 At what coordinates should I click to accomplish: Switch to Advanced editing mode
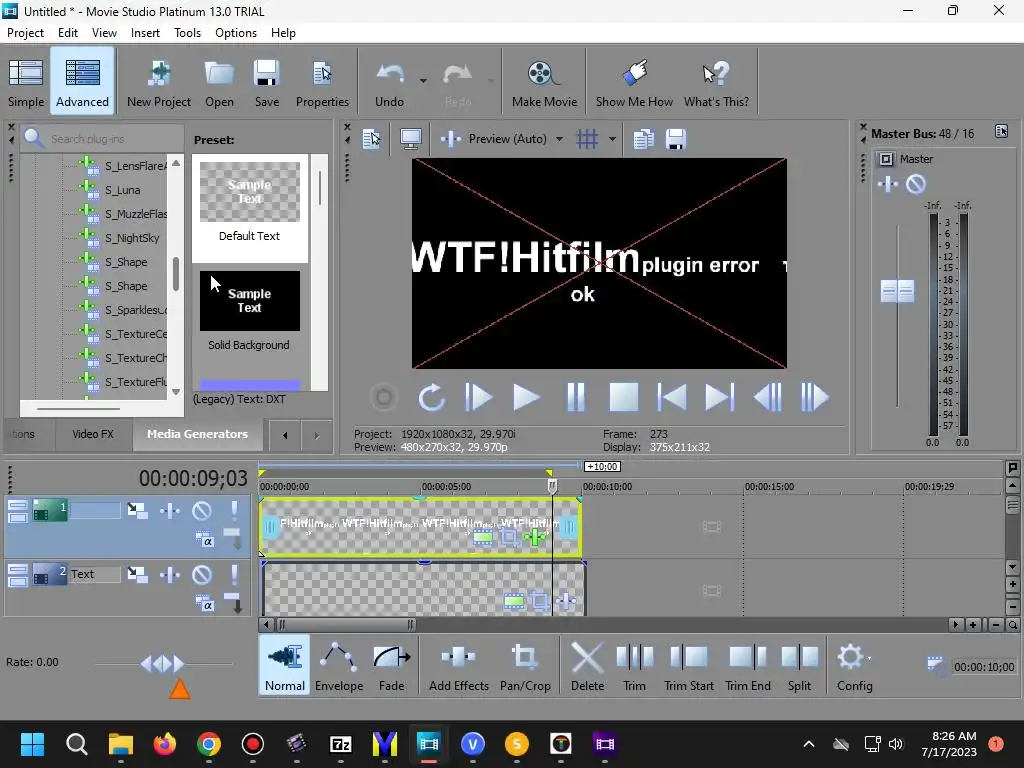point(82,82)
